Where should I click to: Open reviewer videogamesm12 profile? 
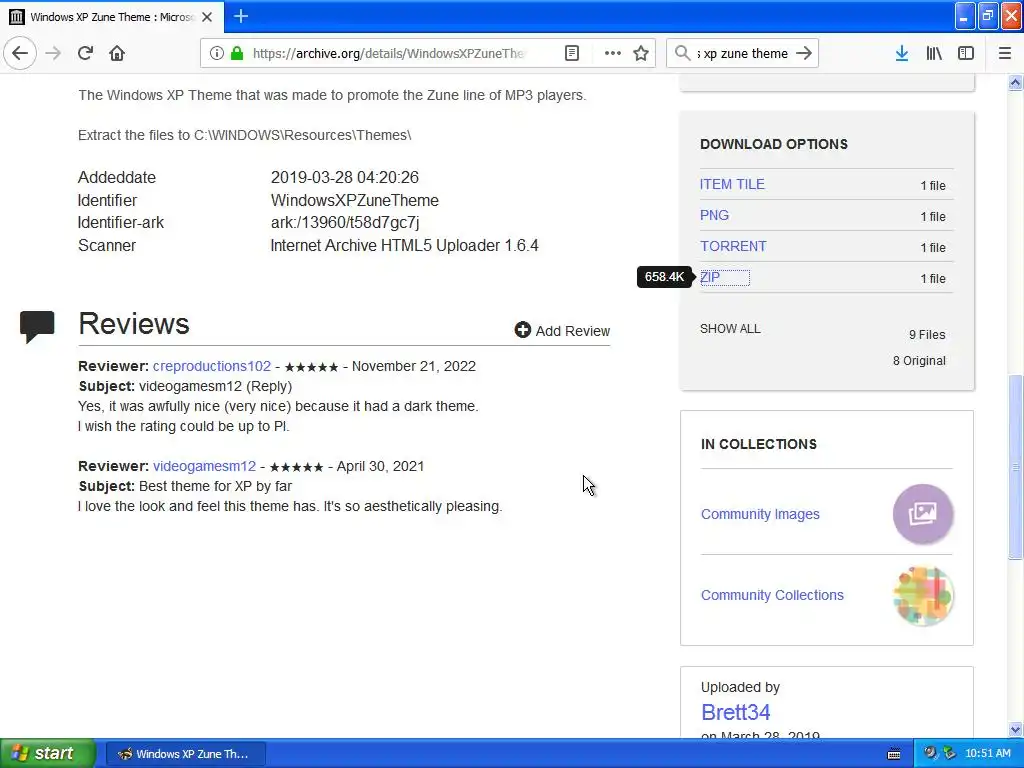click(x=204, y=466)
